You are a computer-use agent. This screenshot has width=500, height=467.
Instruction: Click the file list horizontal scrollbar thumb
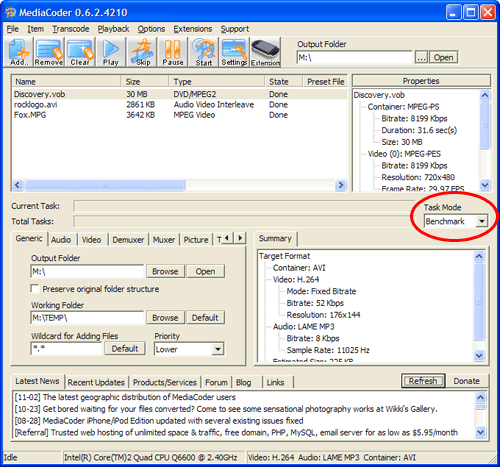pos(105,185)
